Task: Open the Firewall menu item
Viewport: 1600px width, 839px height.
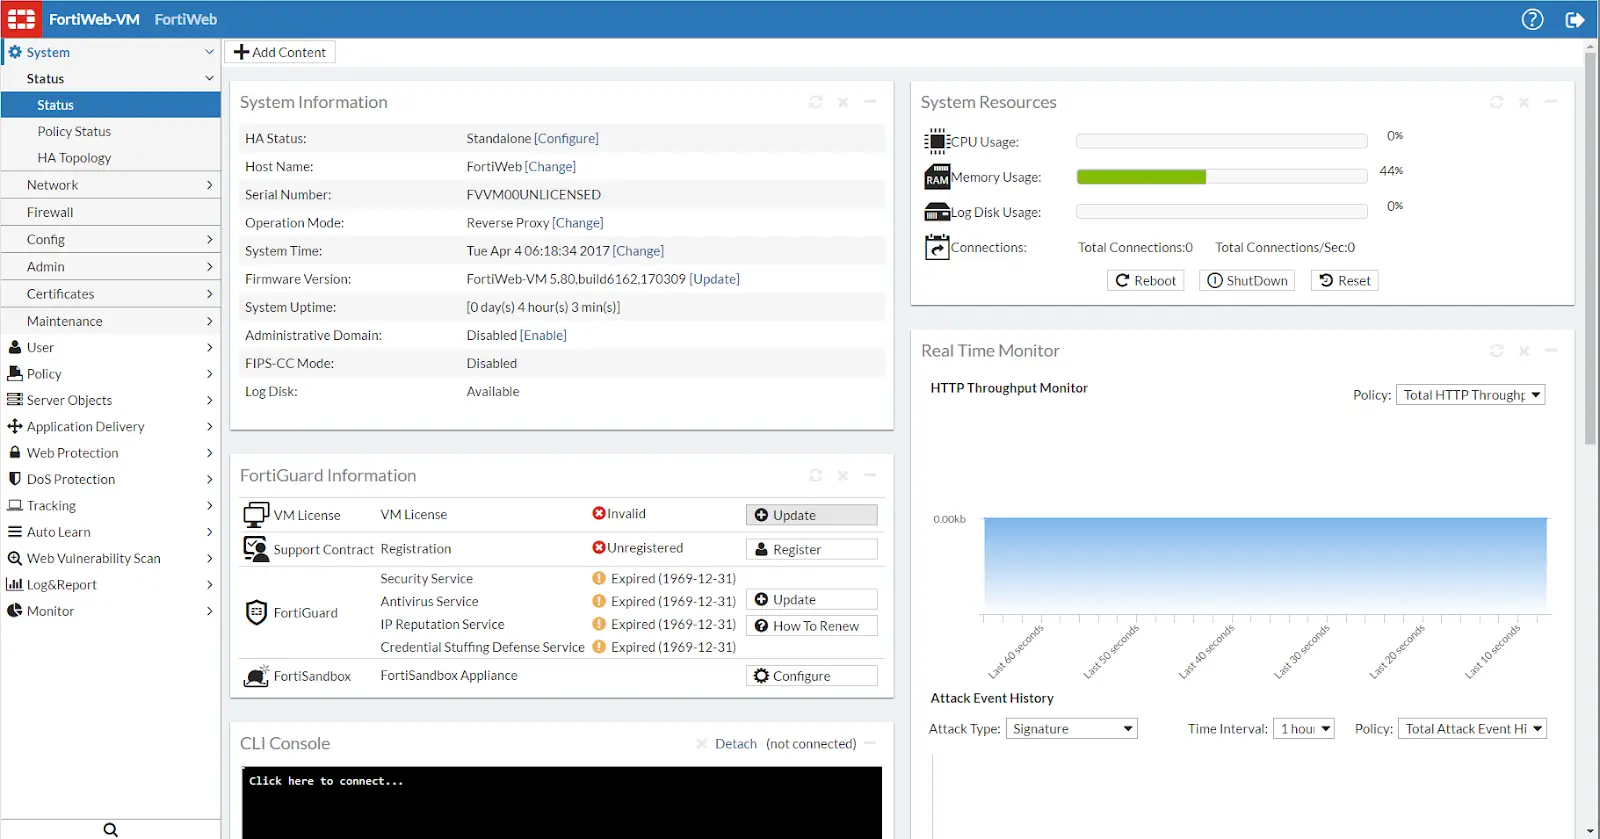Action: point(110,212)
